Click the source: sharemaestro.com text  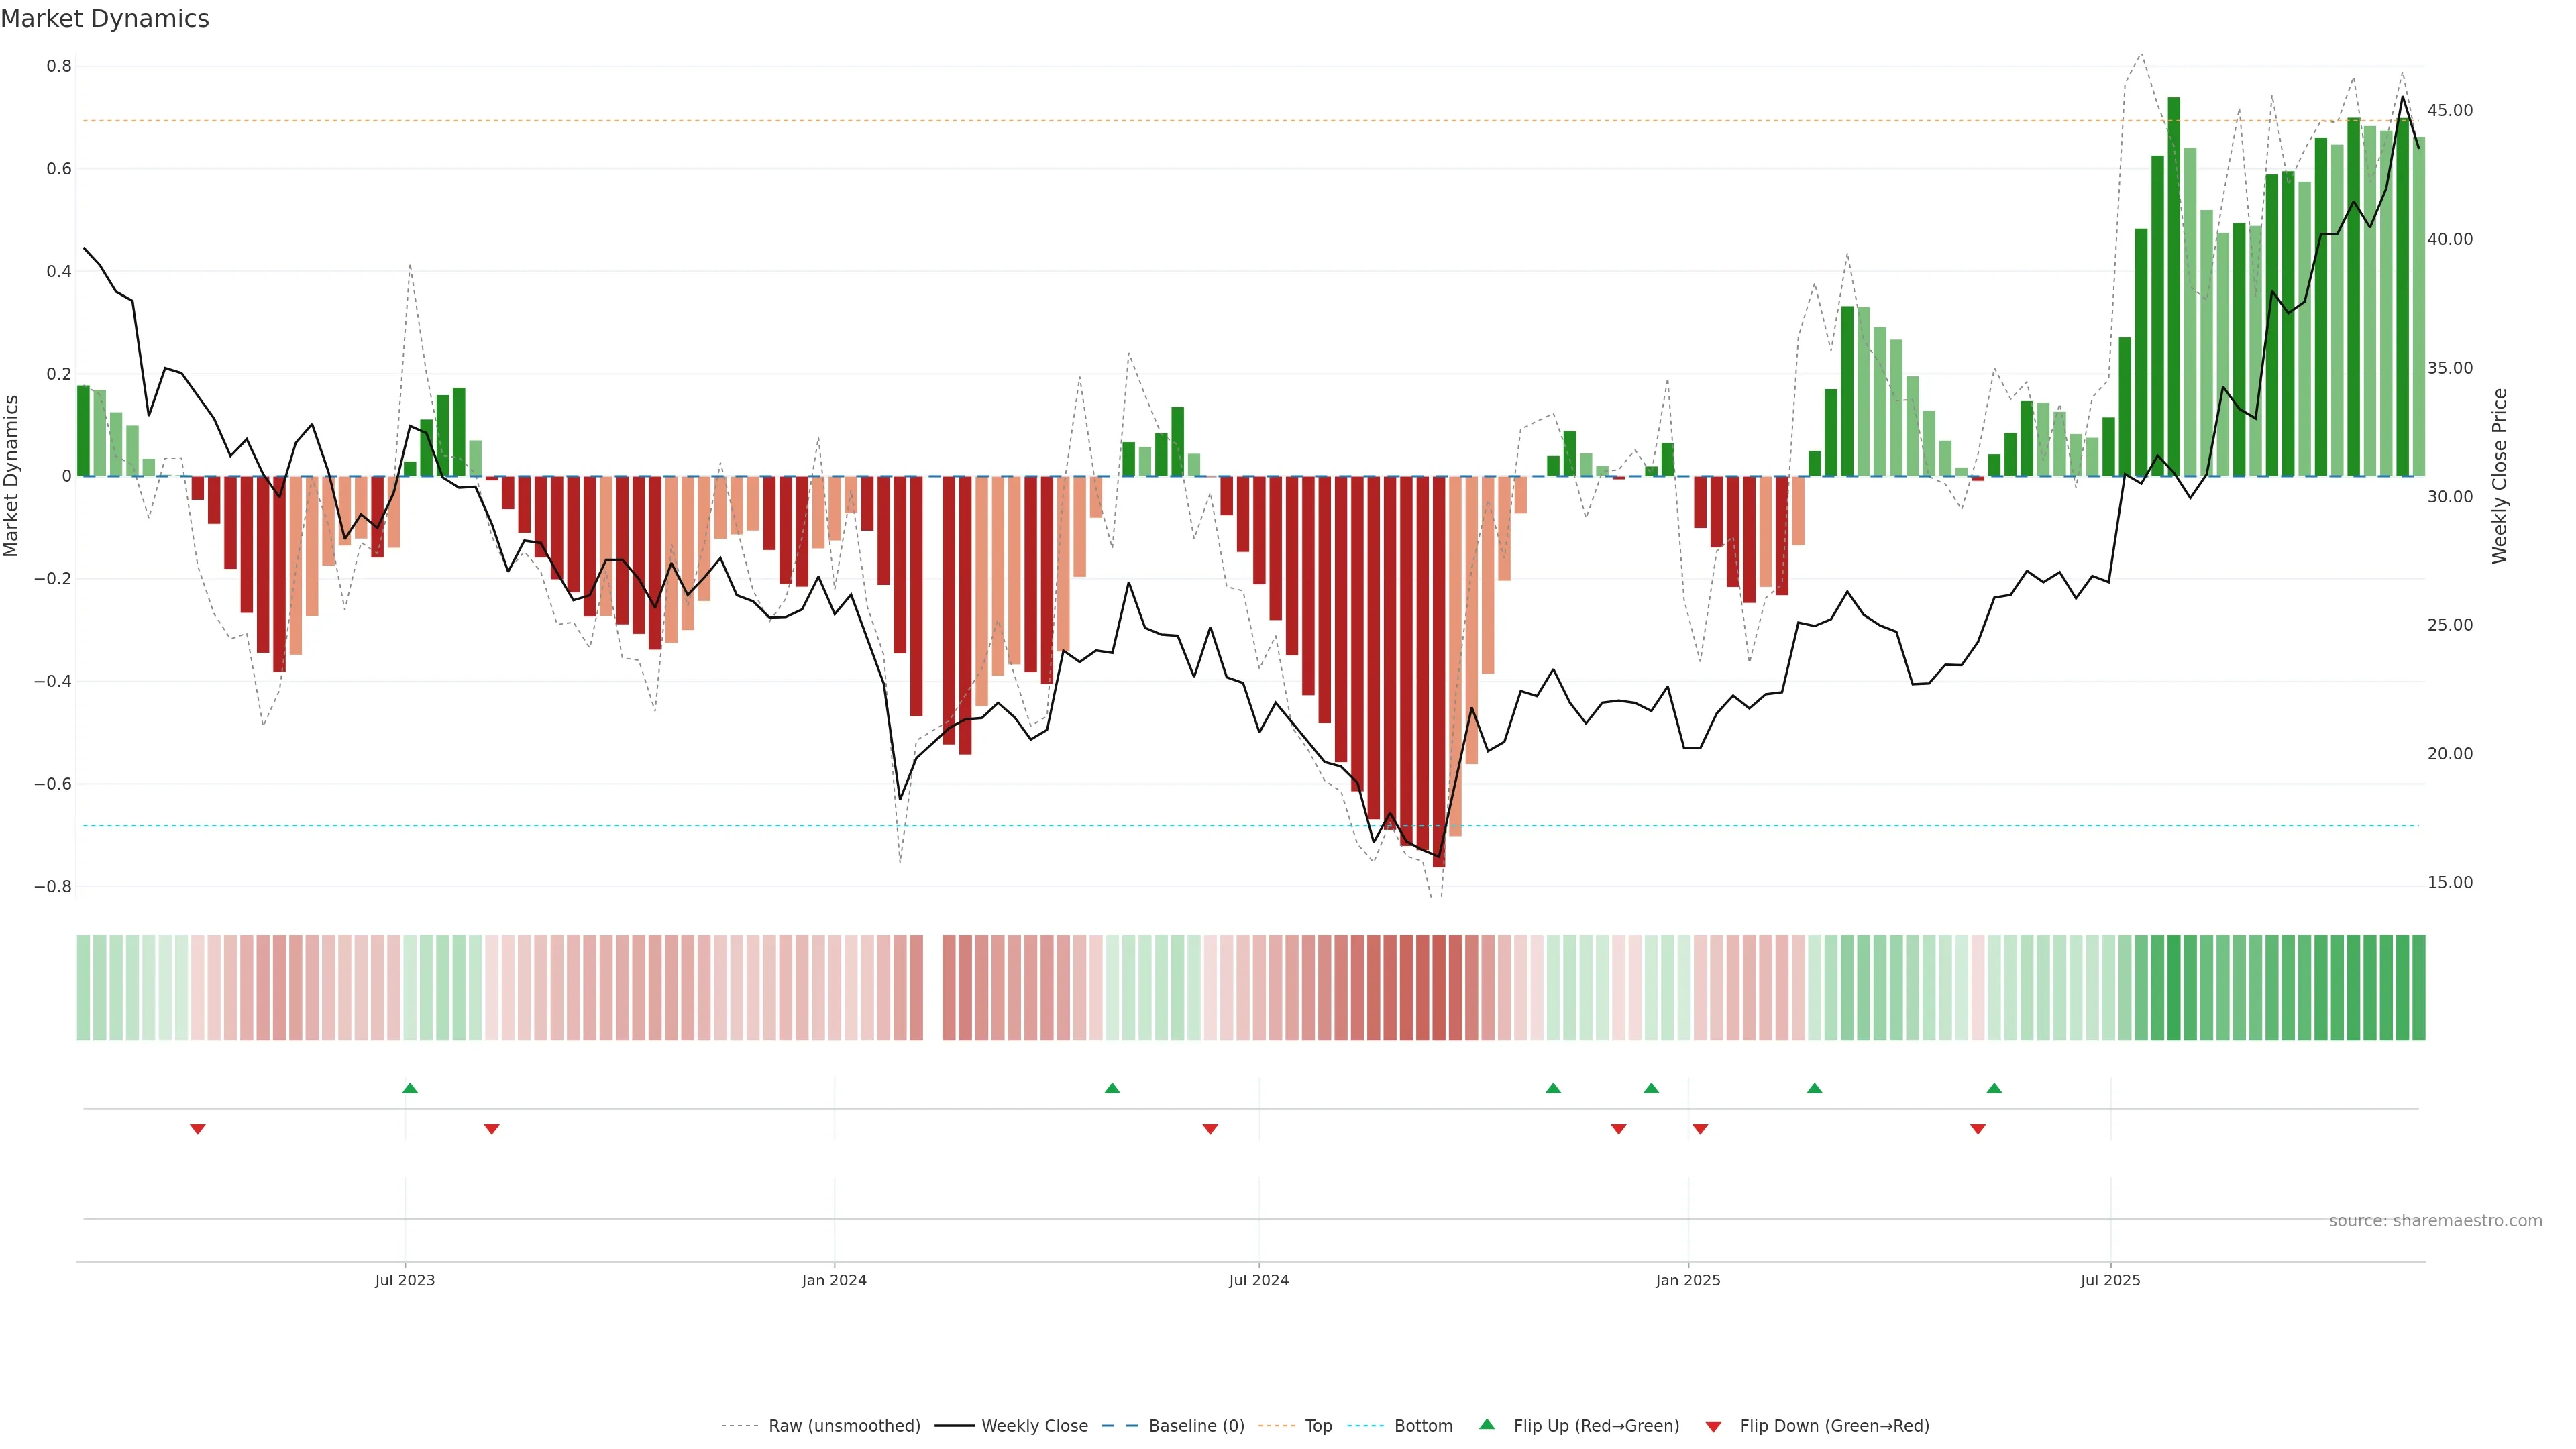point(2435,1221)
